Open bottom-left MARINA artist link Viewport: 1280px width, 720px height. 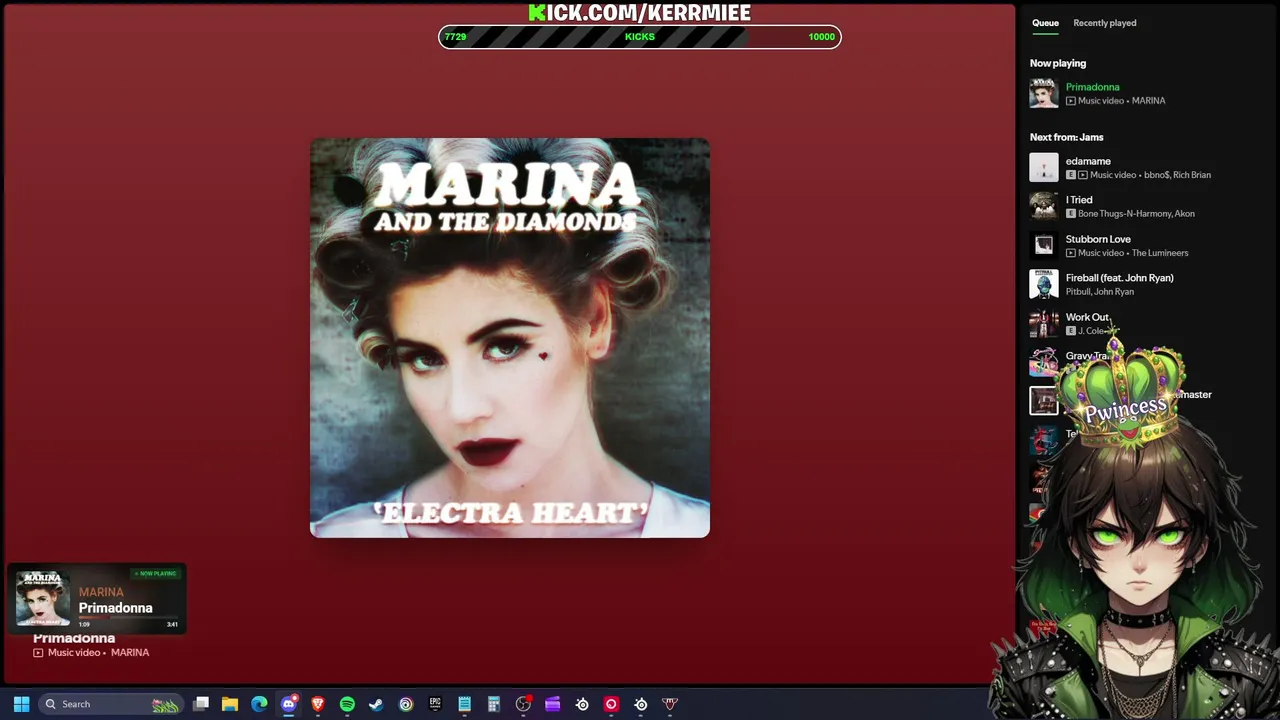tap(130, 653)
